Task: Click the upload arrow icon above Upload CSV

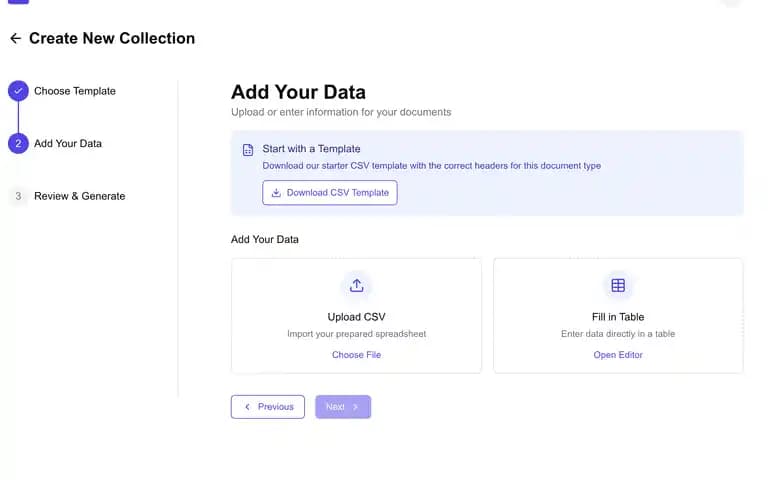Action: coord(357,285)
